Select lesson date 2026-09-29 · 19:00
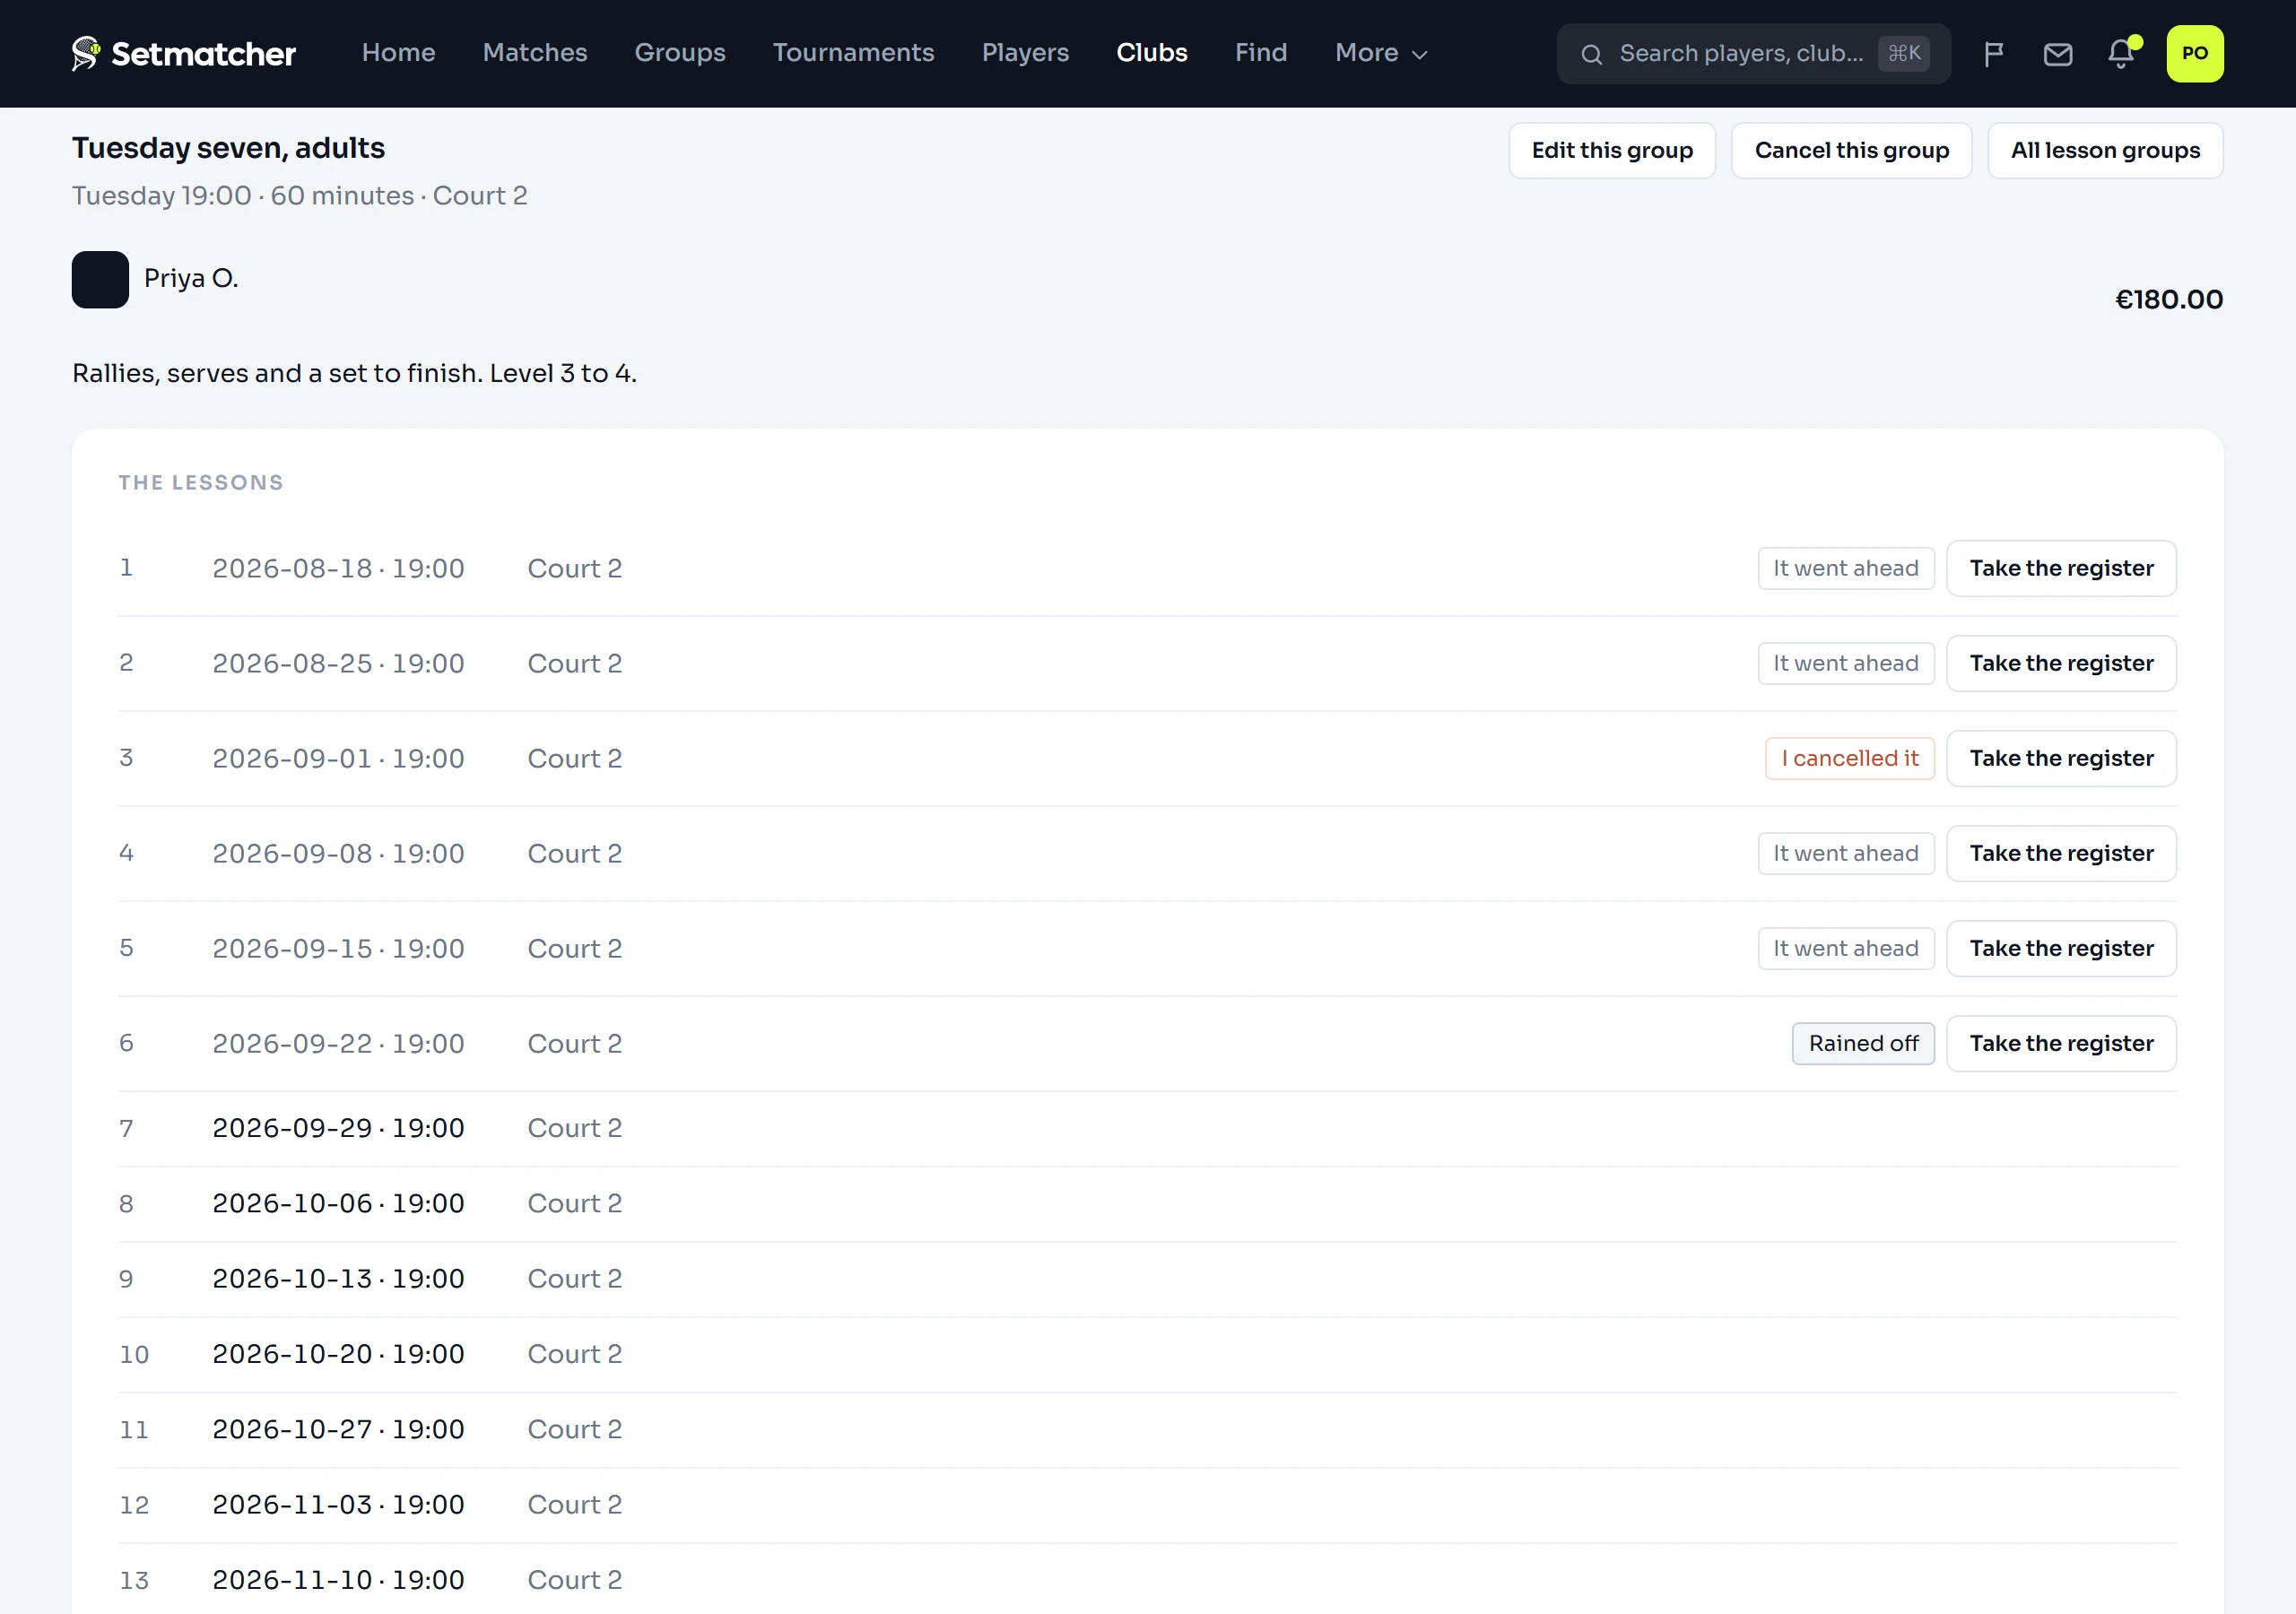The height and width of the screenshot is (1614, 2296). (x=338, y=1128)
